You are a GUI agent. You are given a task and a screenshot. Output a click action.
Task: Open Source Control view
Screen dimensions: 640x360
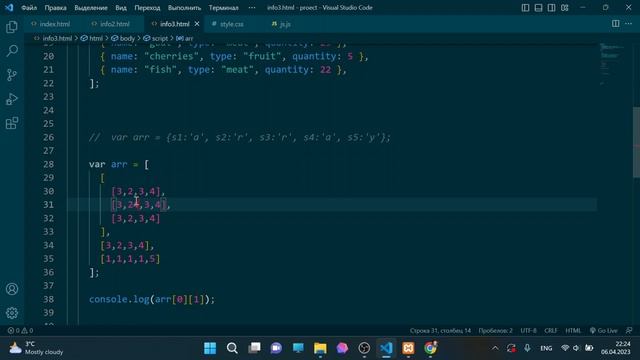pyautogui.click(x=12, y=75)
